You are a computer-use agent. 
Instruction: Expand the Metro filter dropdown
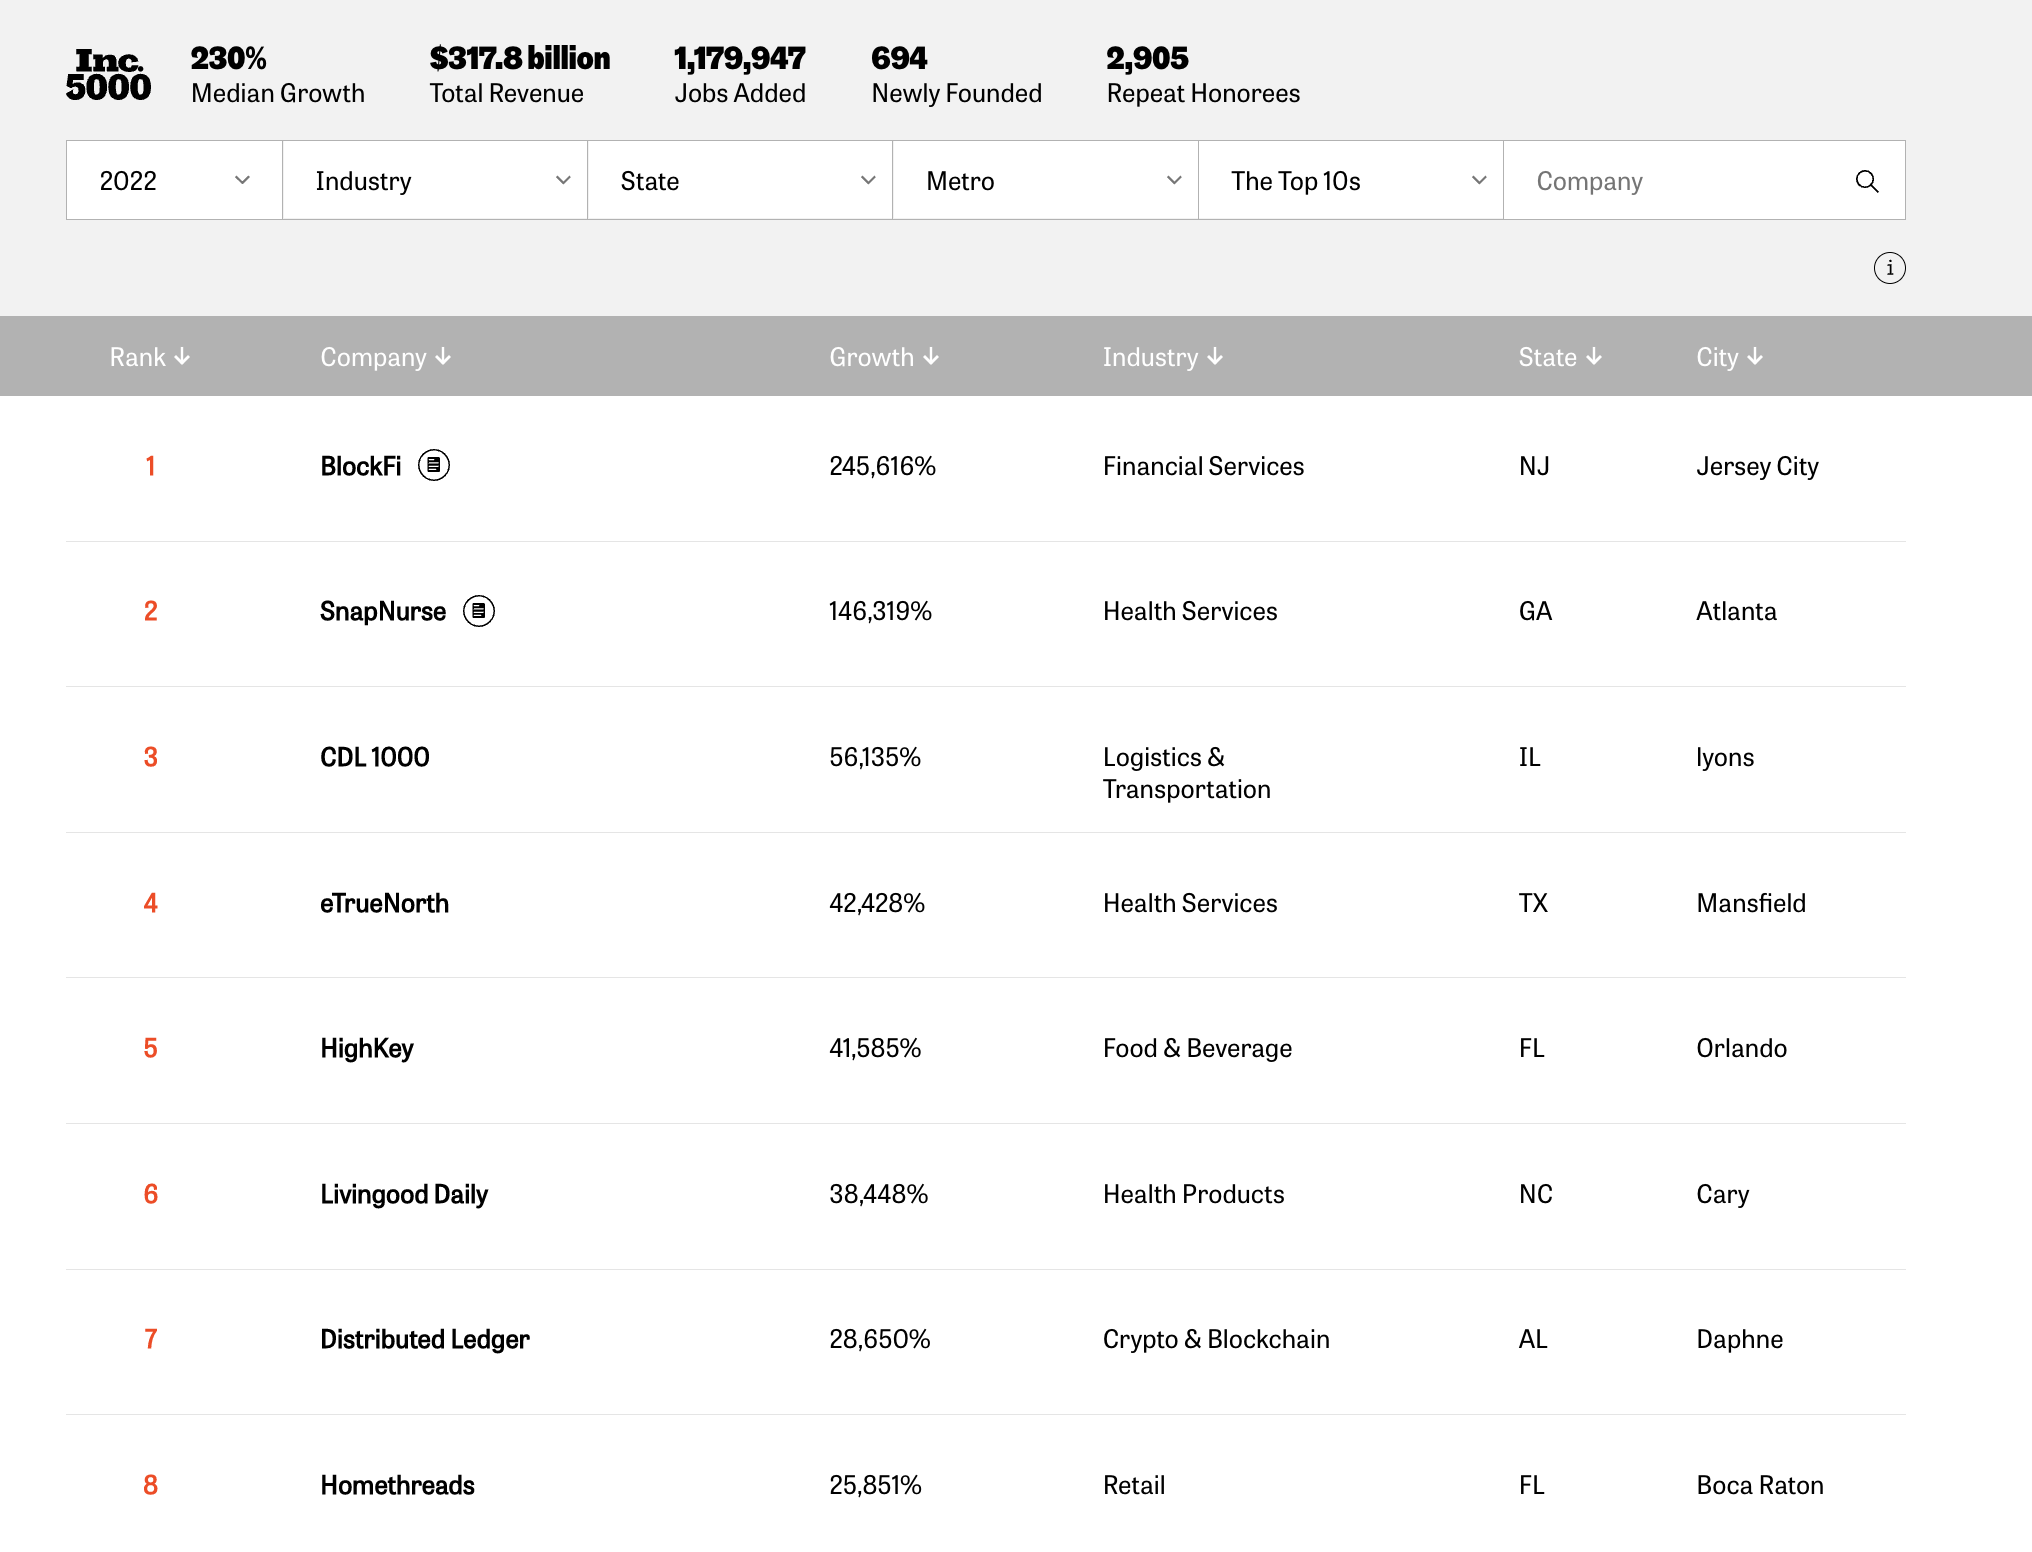tap(1045, 180)
